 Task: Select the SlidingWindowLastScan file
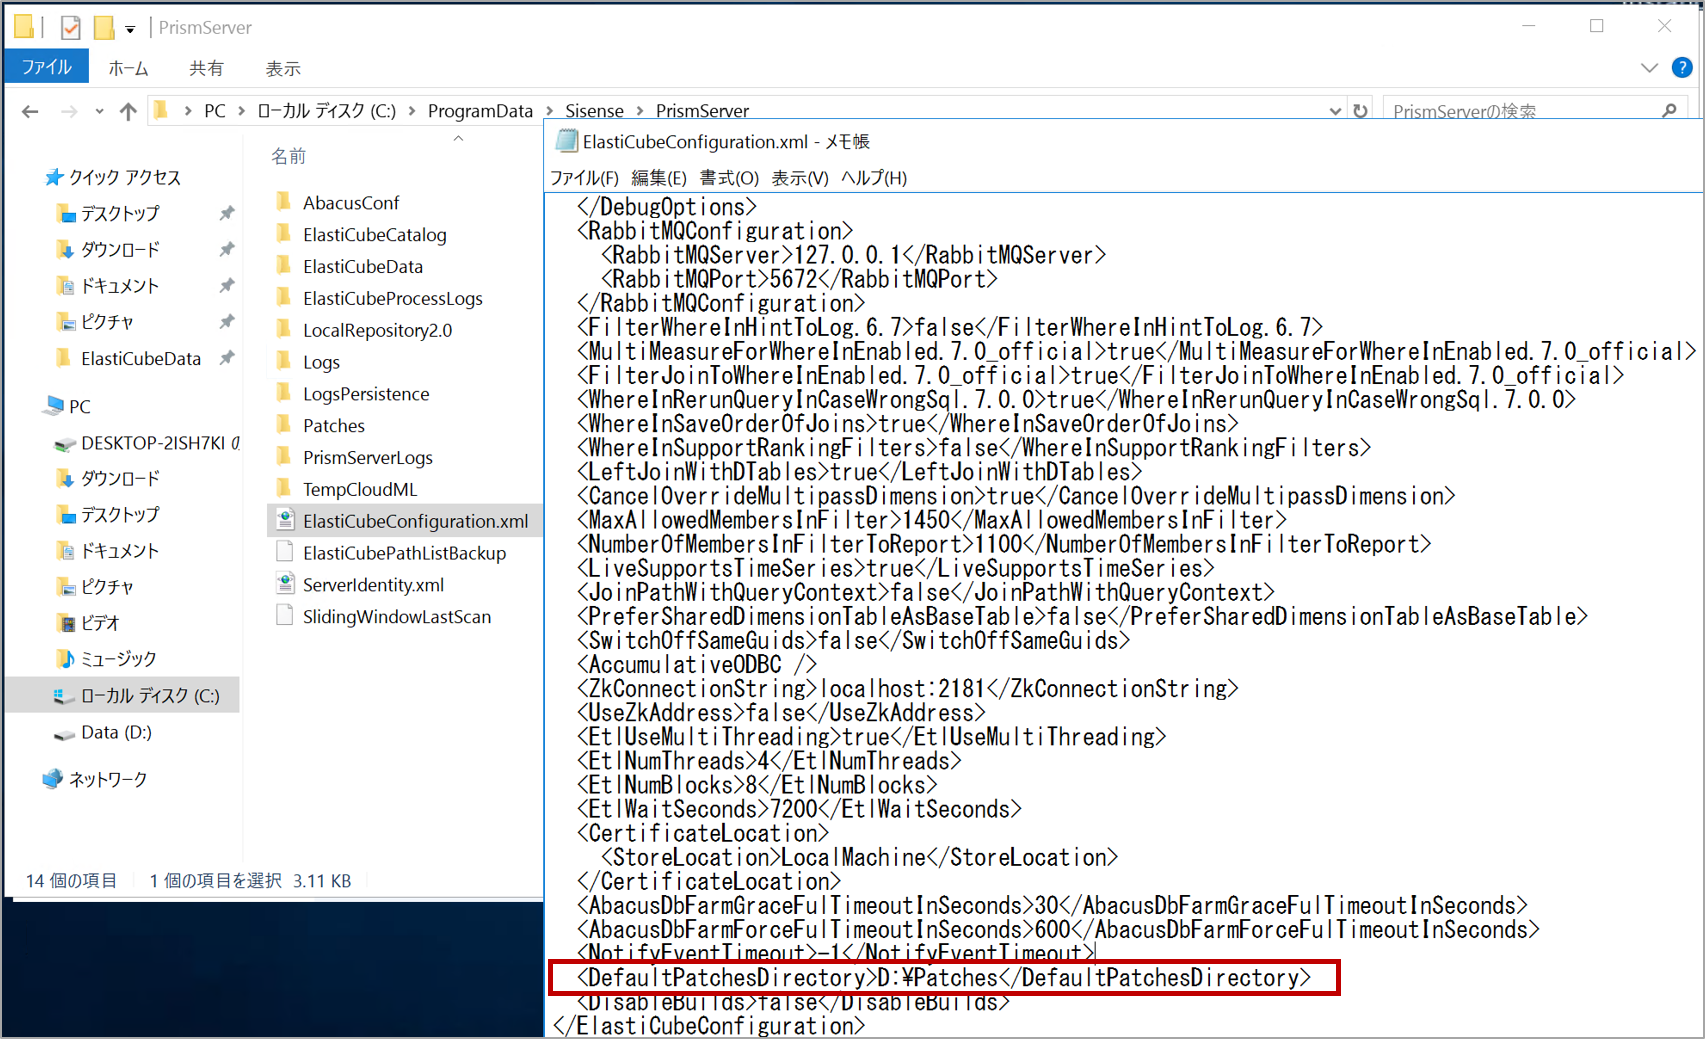click(397, 617)
